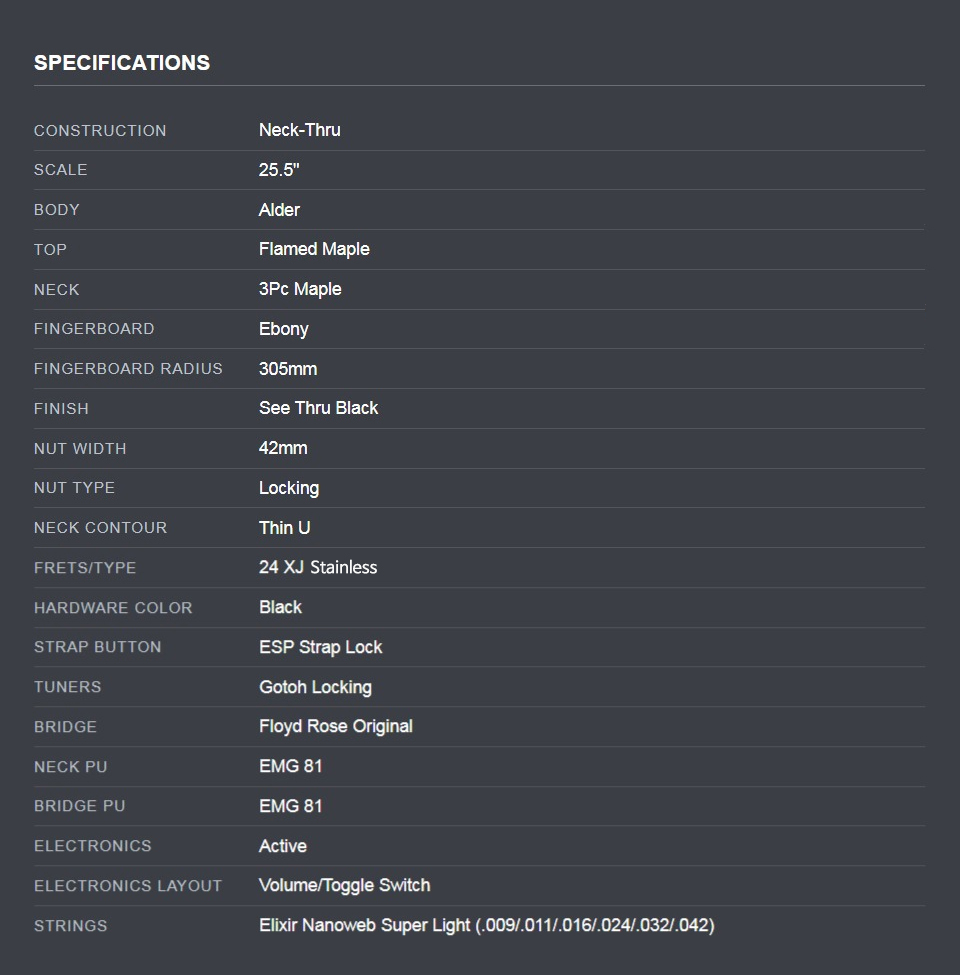Select the 3Pc Maple neck value

point(300,289)
